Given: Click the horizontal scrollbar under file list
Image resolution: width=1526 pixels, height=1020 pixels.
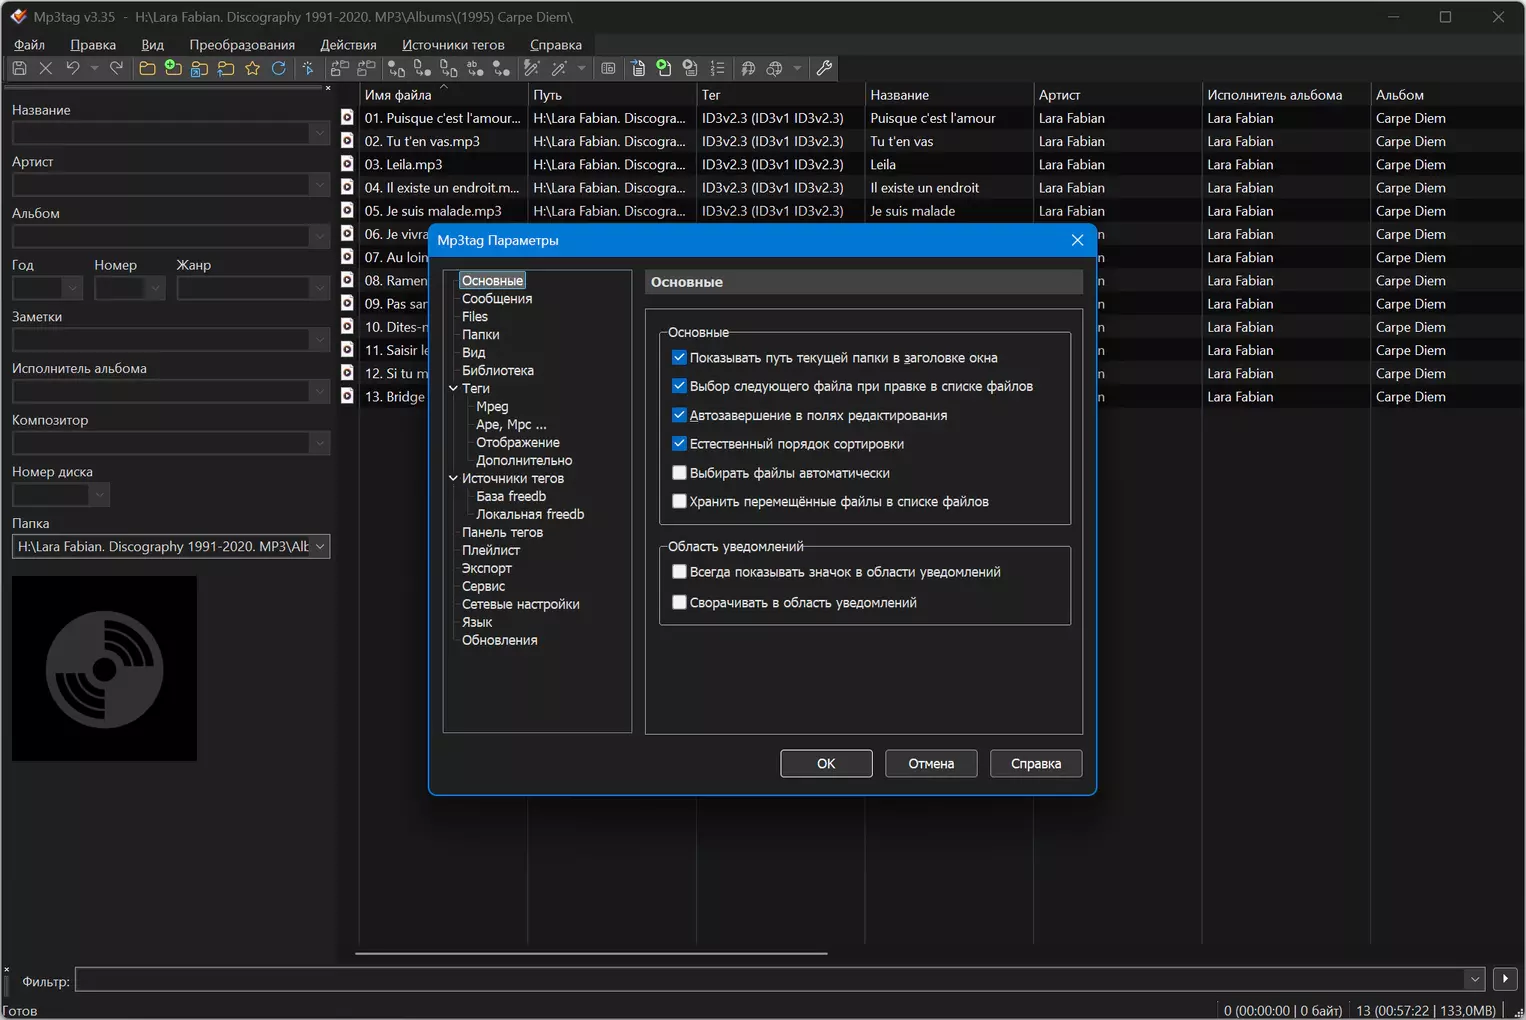Looking at the screenshot, I should click(591, 953).
